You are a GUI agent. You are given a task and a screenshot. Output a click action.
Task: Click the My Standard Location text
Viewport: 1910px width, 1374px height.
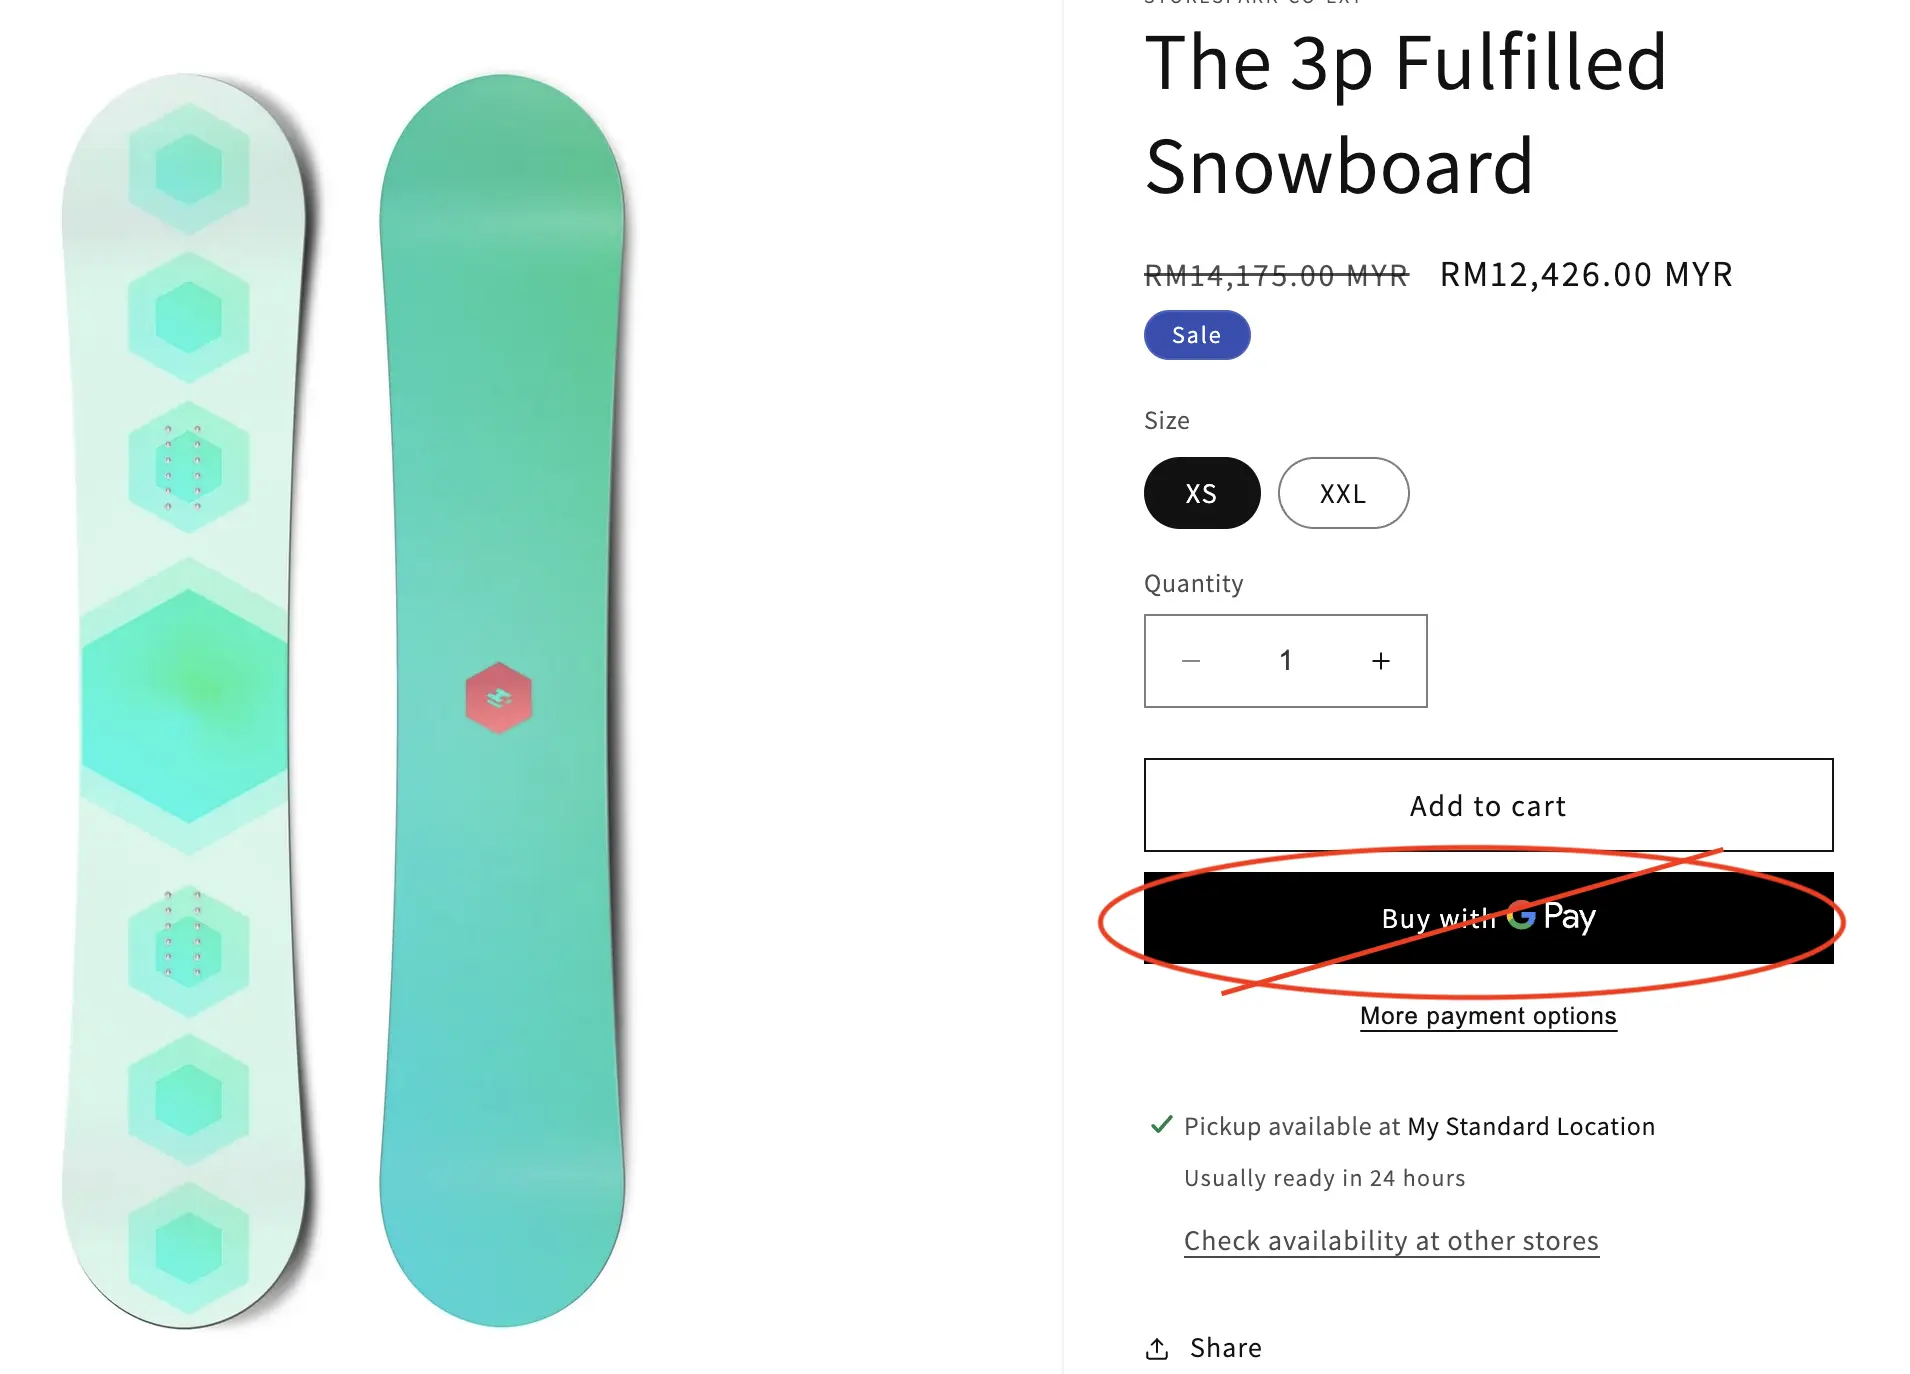click(1529, 1125)
